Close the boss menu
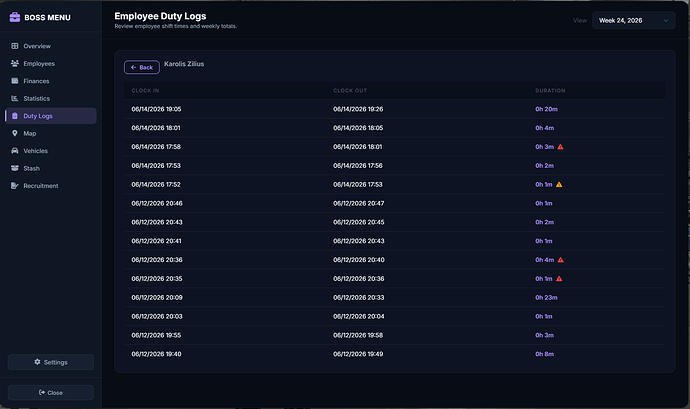 [51, 392]
